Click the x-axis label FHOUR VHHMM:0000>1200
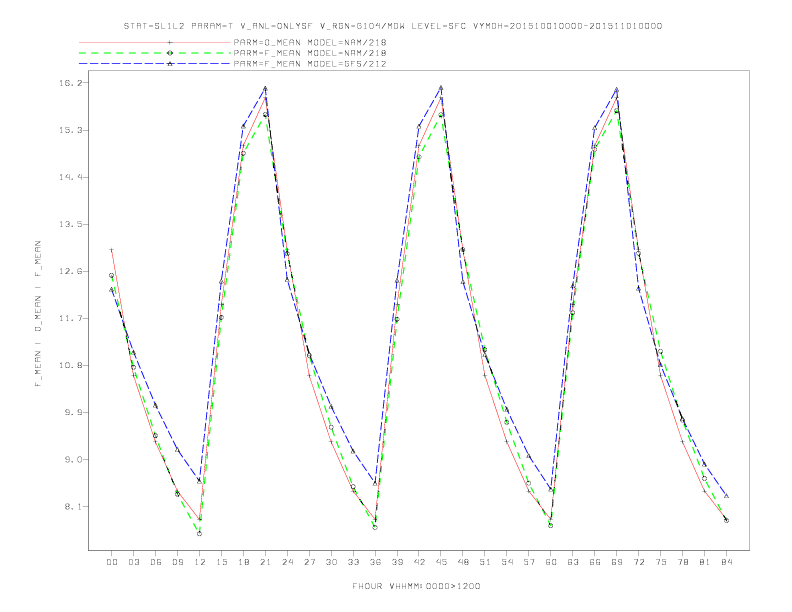The width and height of the screenshot is (792, 612). click(x=416, y=586)
